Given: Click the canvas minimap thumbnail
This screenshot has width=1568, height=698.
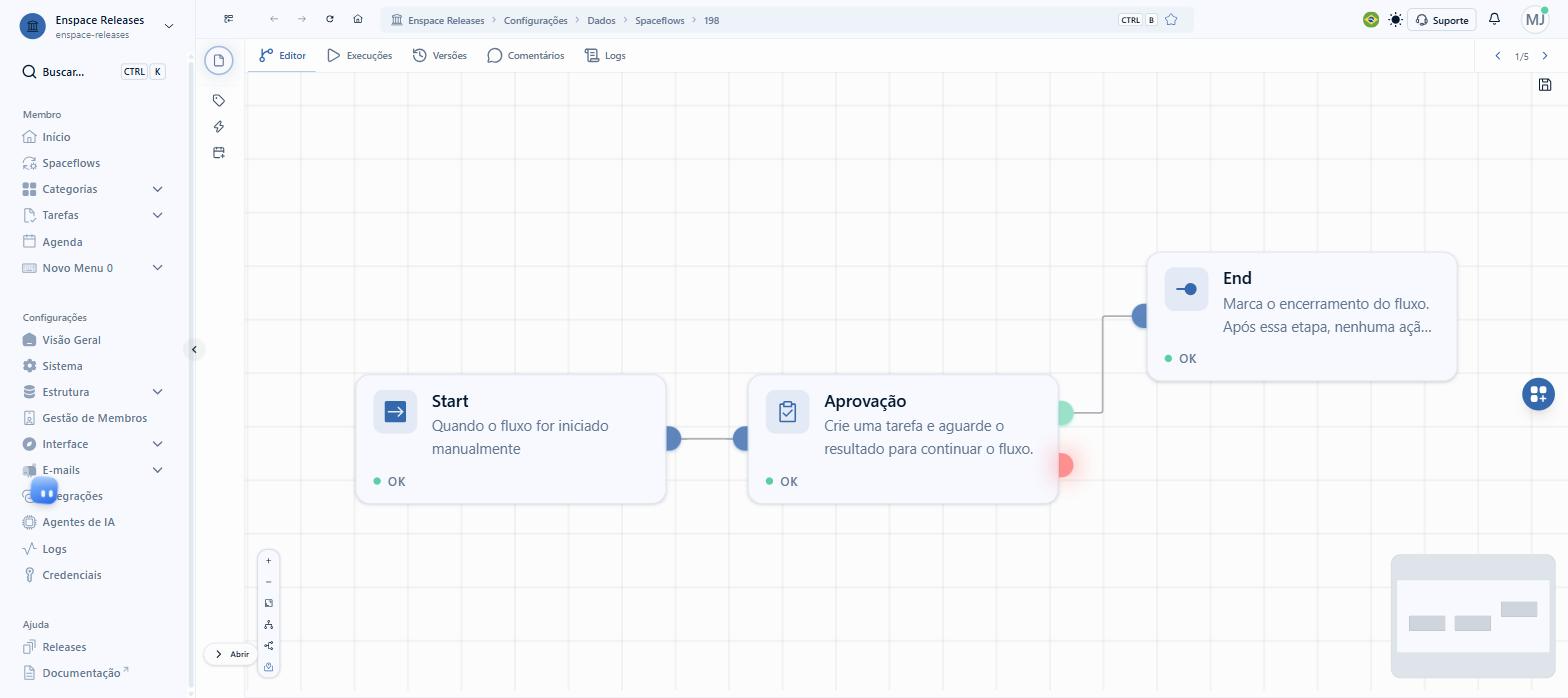Looking at the screenshot, I should click(x=1473, y=616).
